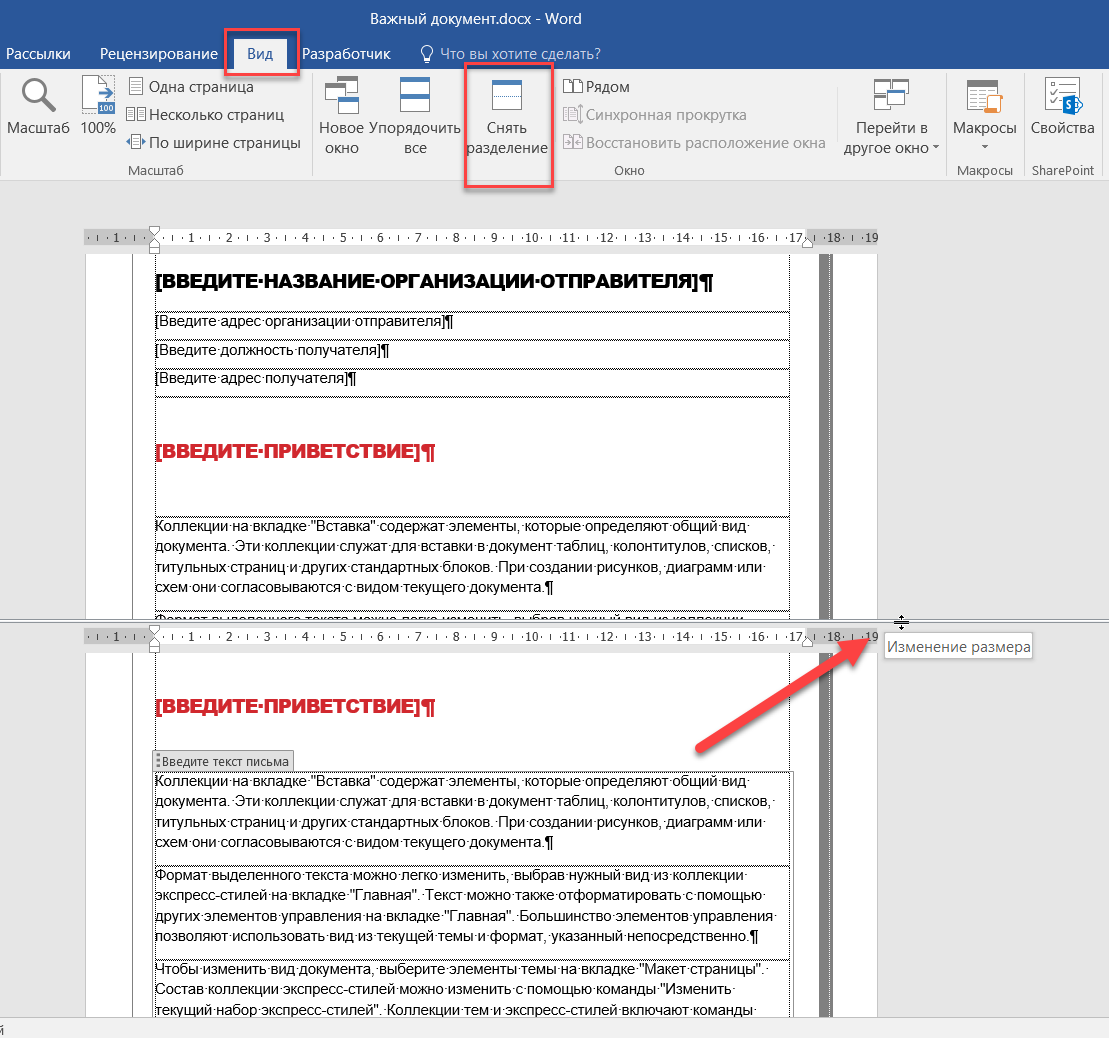Set zoom to 100% icon
Viewport: 1109px width, 1038px height.
tap(98, 106)
